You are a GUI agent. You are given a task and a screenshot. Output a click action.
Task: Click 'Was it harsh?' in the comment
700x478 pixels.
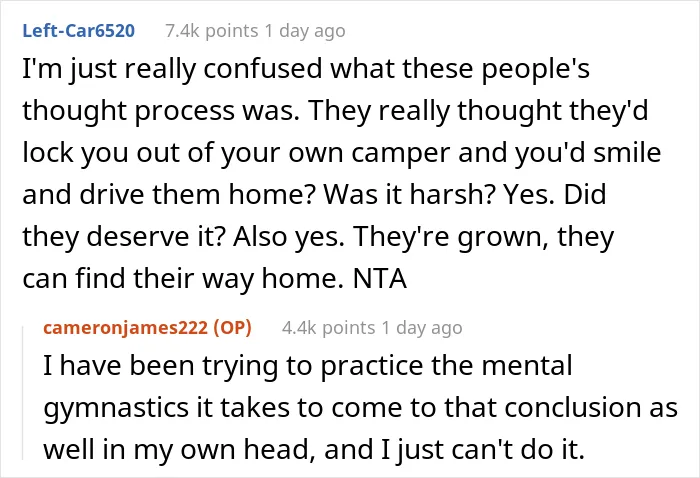409,195
